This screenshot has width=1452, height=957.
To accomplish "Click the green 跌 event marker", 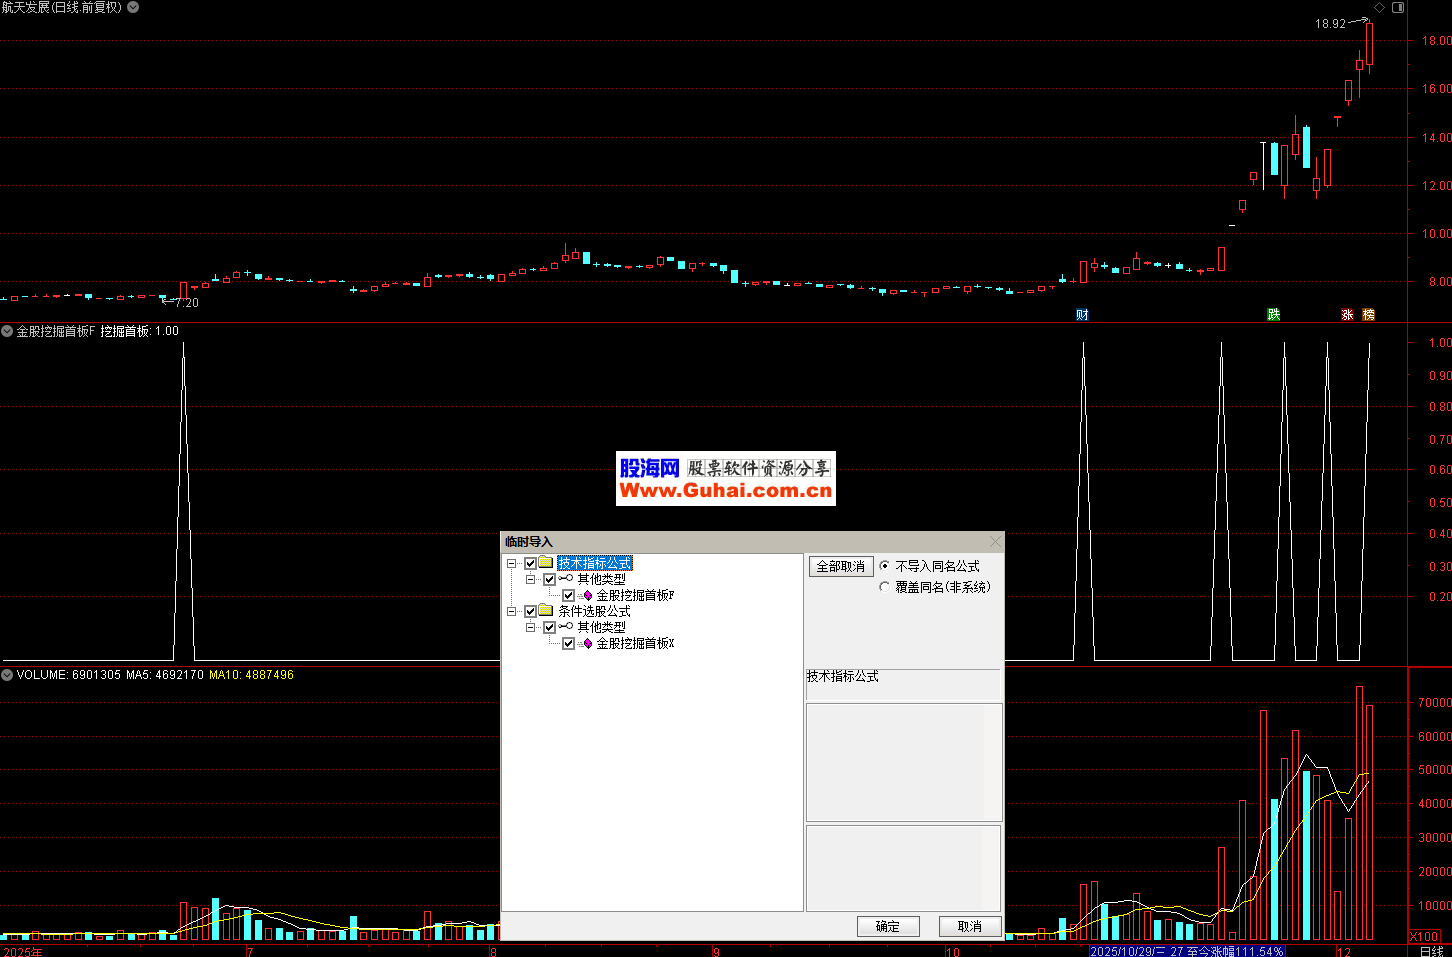I will [x=1274, y=315].
